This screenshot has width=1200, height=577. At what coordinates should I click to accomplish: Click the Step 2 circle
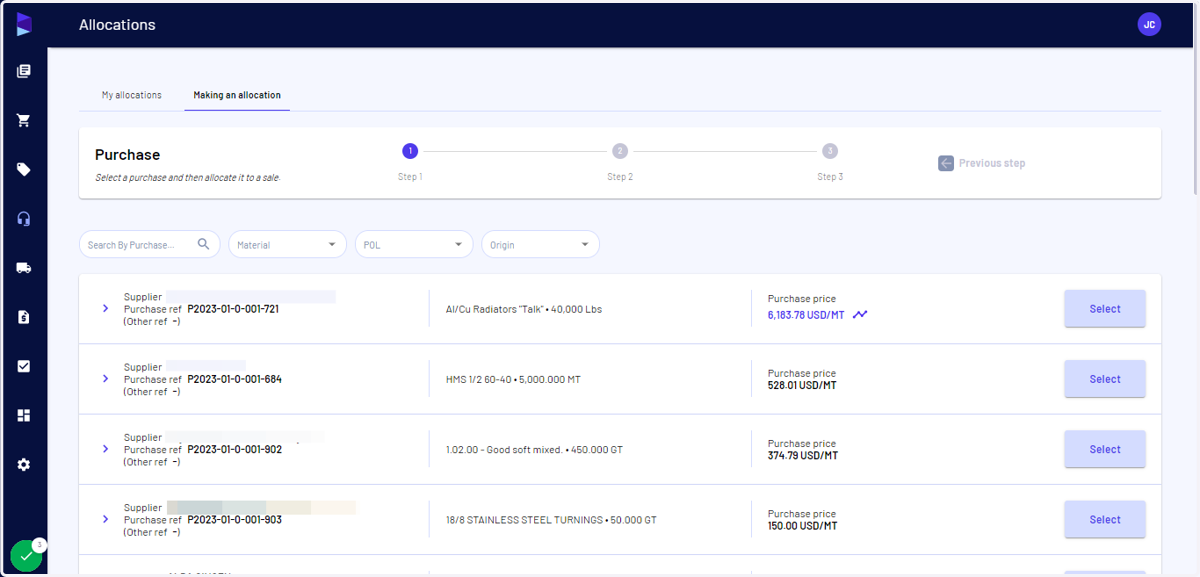[x=620, y=151]
